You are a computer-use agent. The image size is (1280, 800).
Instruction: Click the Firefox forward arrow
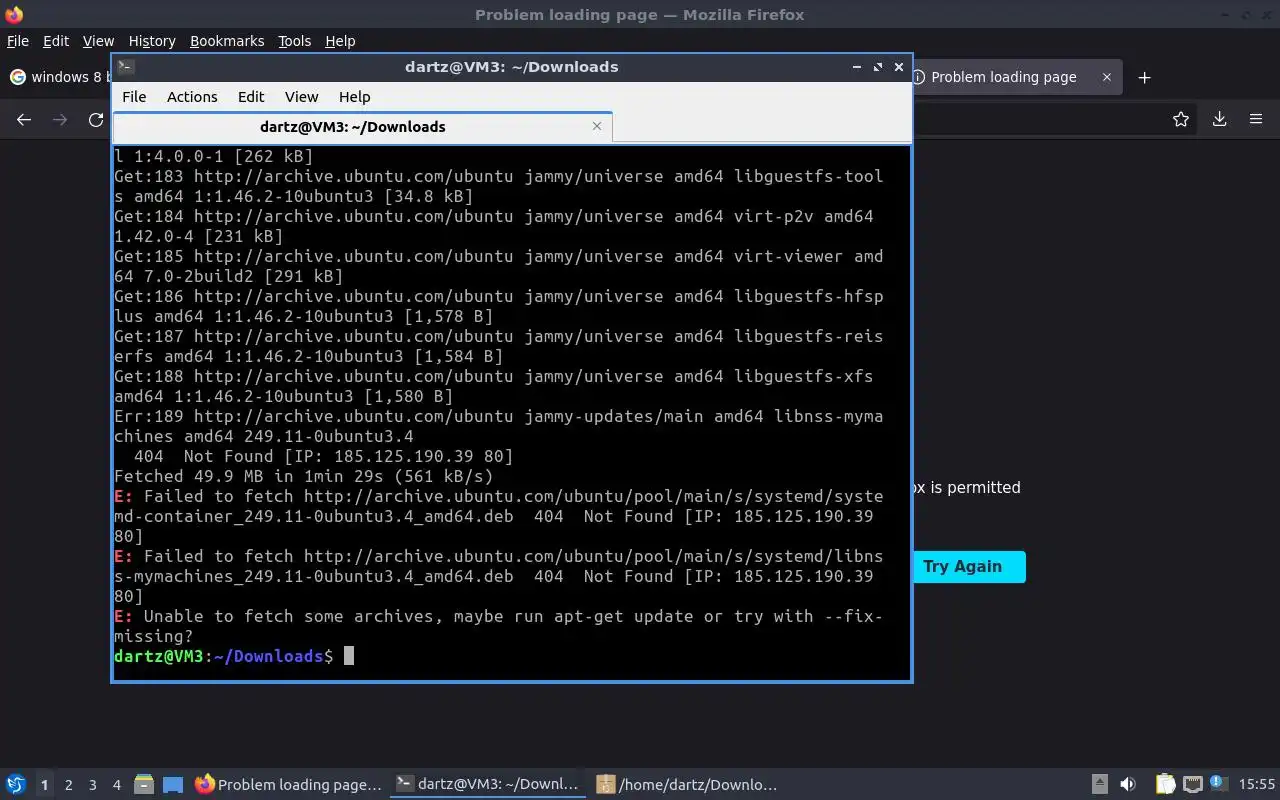click(60, 119)
